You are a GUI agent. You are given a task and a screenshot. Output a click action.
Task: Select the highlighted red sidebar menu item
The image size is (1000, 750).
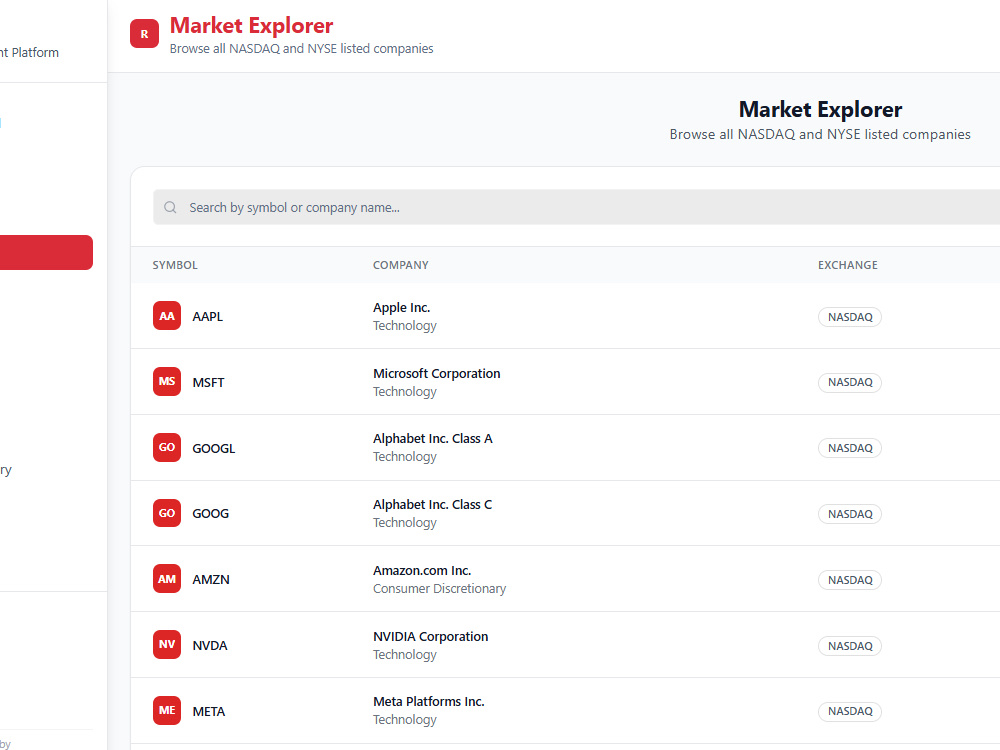click(46, 253)
